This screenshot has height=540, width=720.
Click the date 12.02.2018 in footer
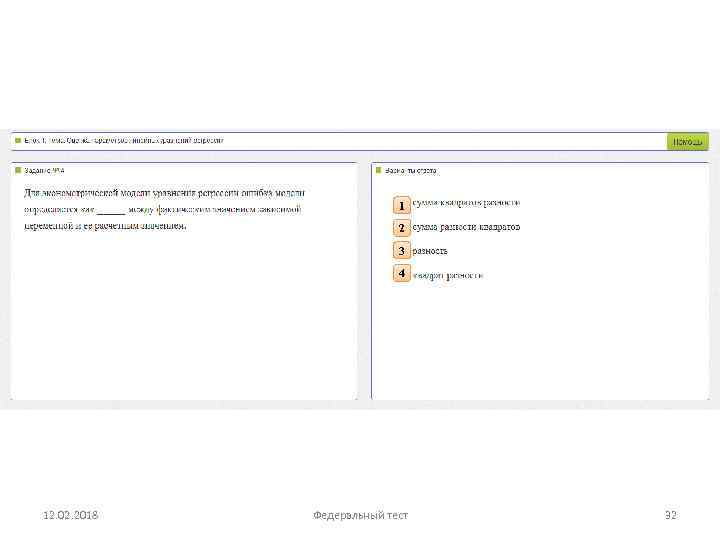(x=70, y=515)
